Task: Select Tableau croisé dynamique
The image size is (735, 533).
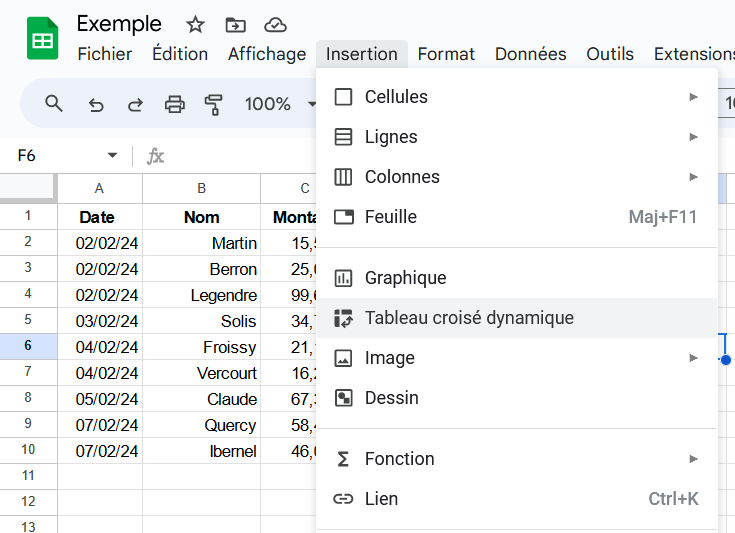Action: [x=517, y=318]
